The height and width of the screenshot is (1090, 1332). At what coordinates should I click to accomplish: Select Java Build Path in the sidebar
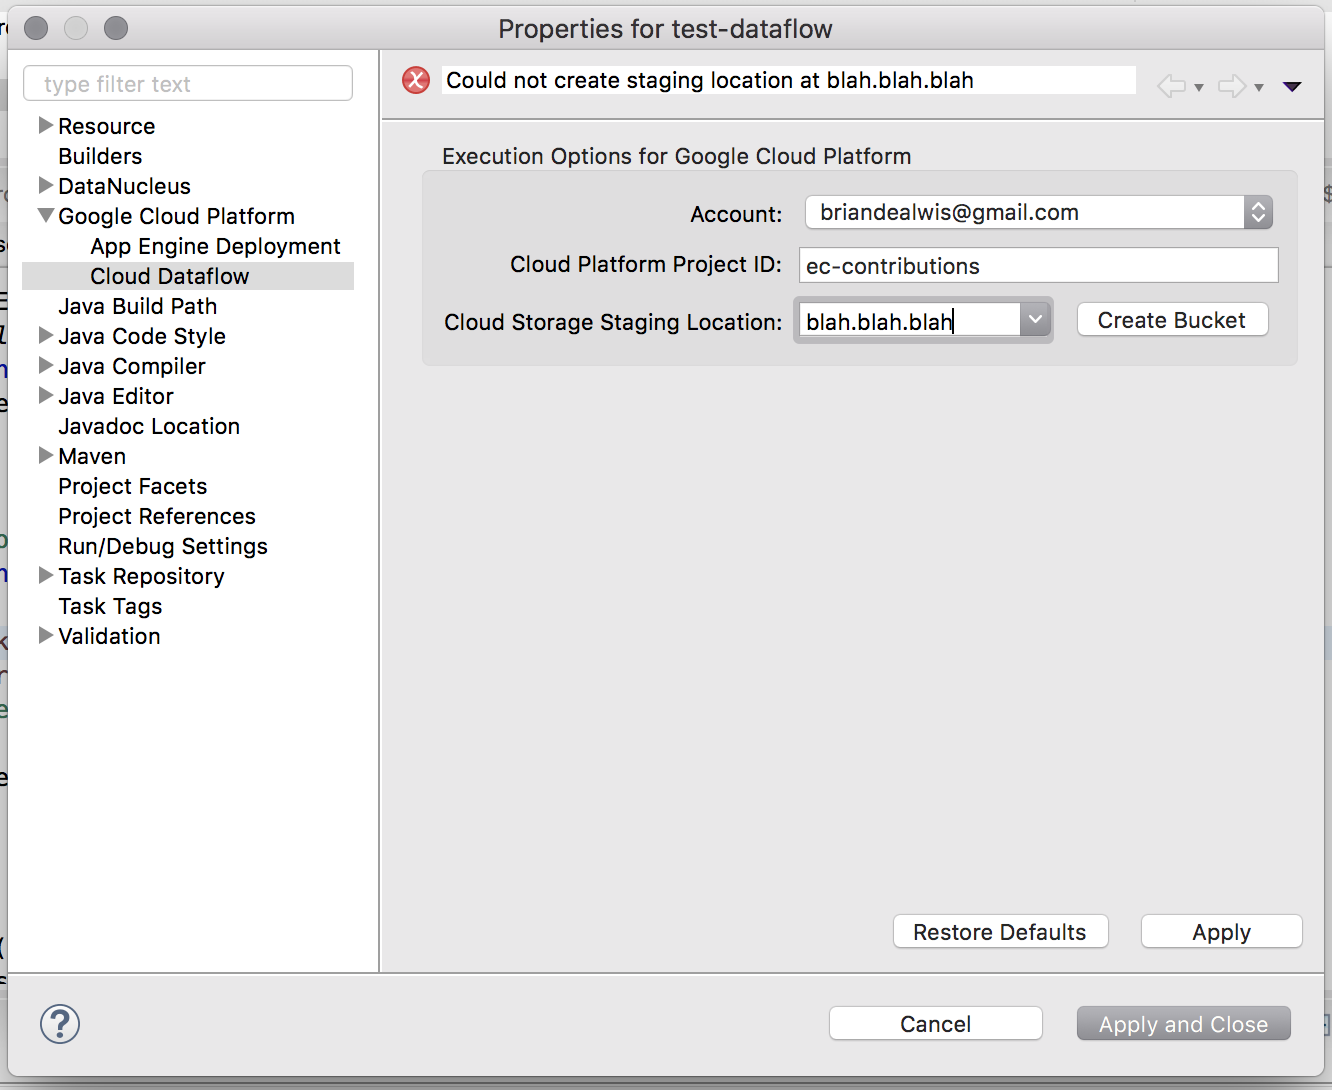[137, 306]
